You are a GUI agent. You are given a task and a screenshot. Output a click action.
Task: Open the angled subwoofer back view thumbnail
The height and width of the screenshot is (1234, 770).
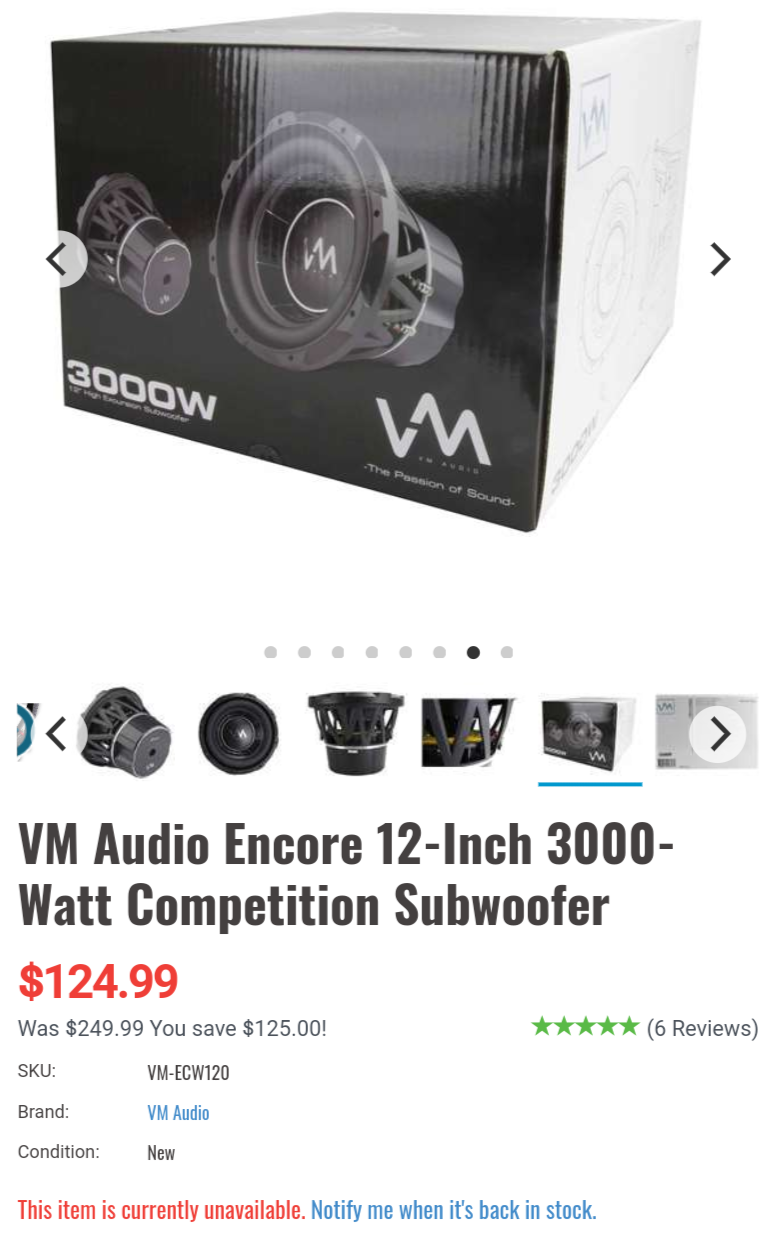[x=124, y=732]
